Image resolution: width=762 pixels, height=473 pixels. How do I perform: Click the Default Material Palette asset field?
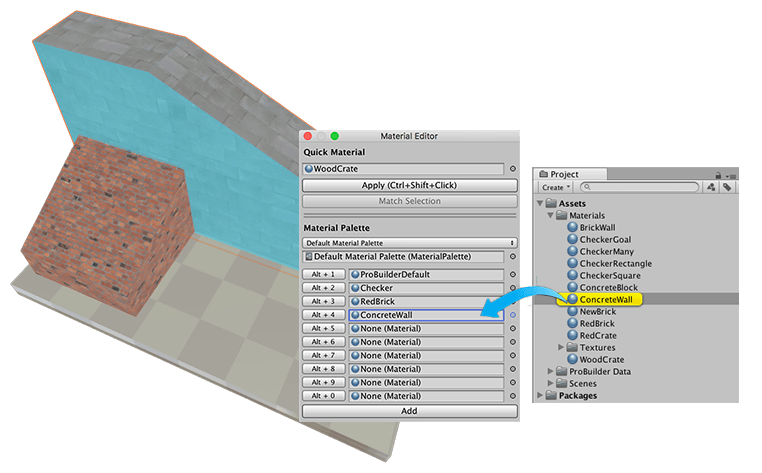[403, 257]
